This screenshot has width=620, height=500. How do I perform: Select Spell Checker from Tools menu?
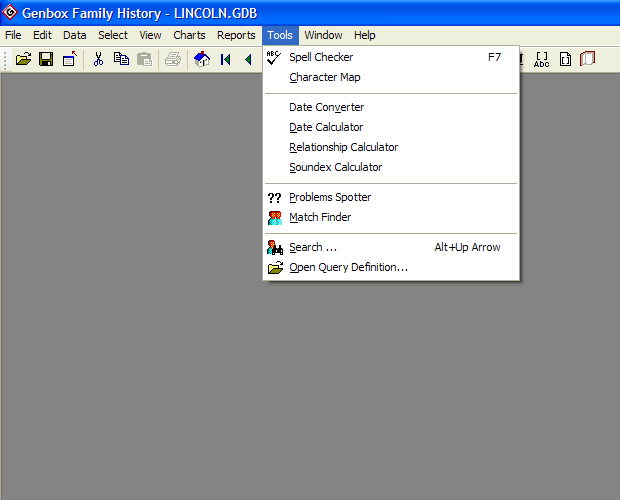coord(321,57)
